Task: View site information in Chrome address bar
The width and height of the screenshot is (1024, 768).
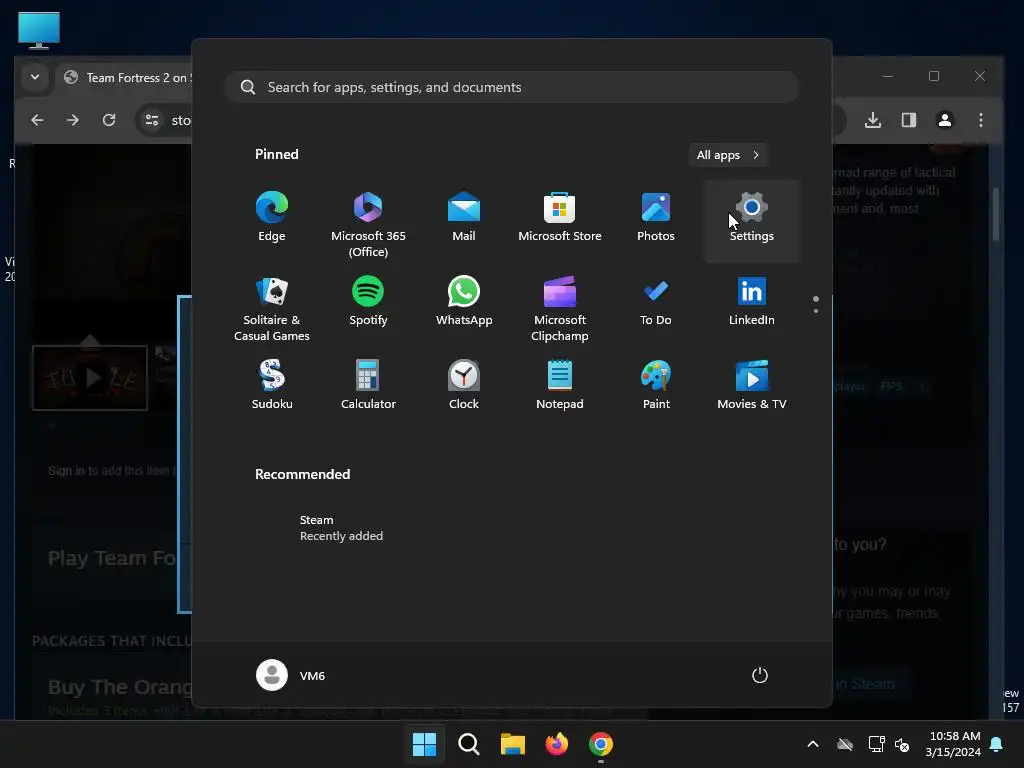Action: 152,120
